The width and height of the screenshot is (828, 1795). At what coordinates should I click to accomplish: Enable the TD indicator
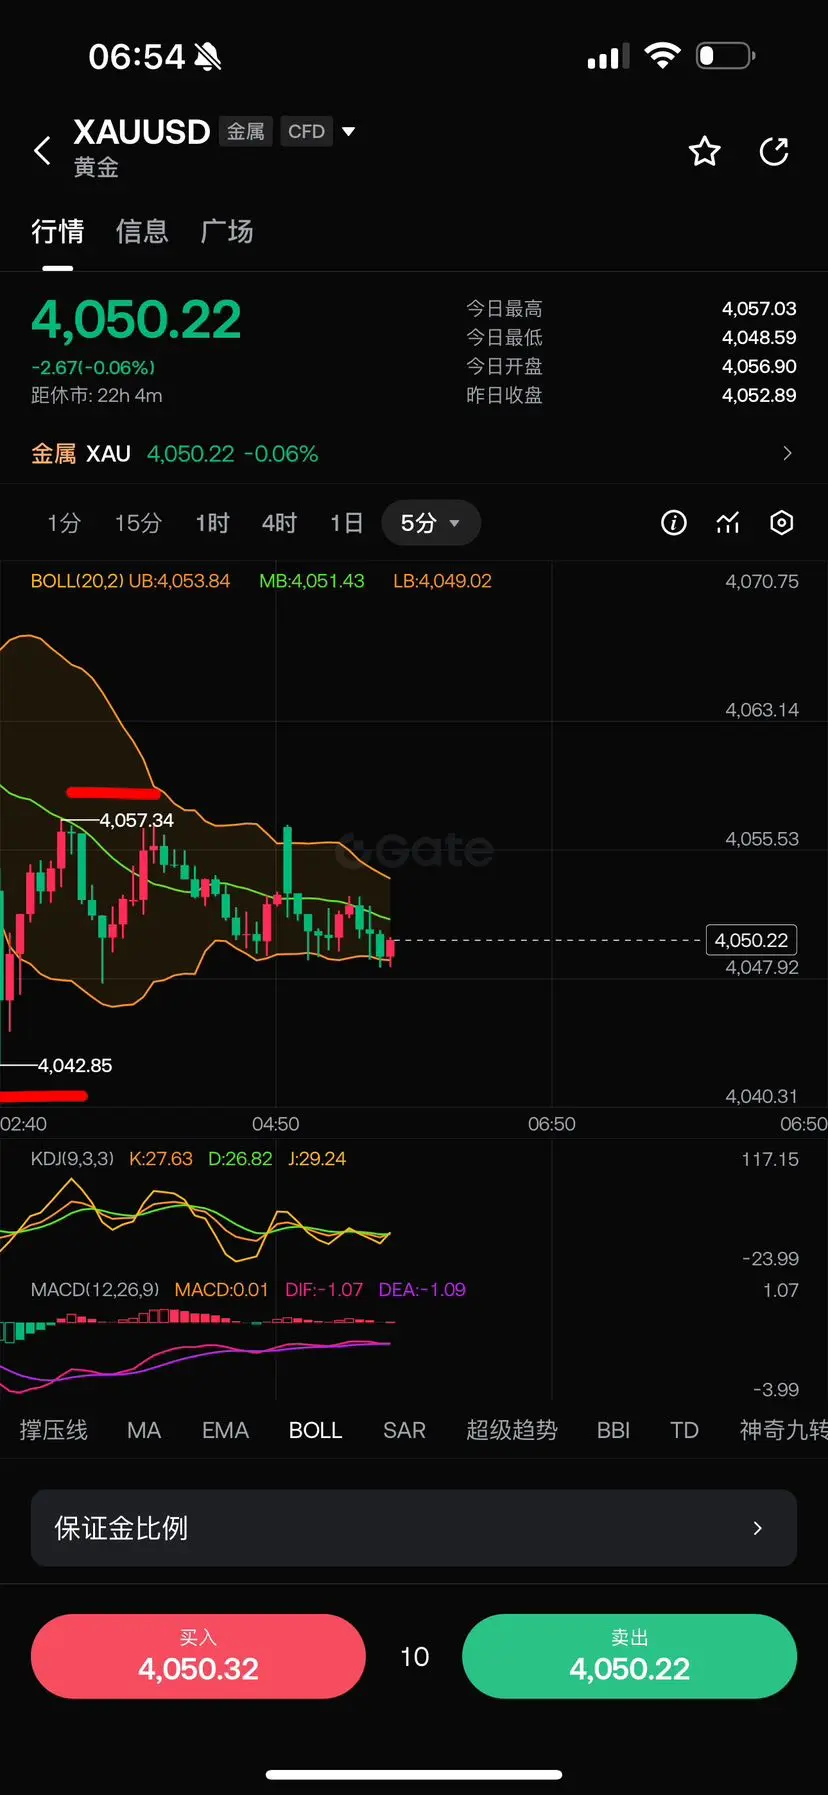coord(684,1430)
